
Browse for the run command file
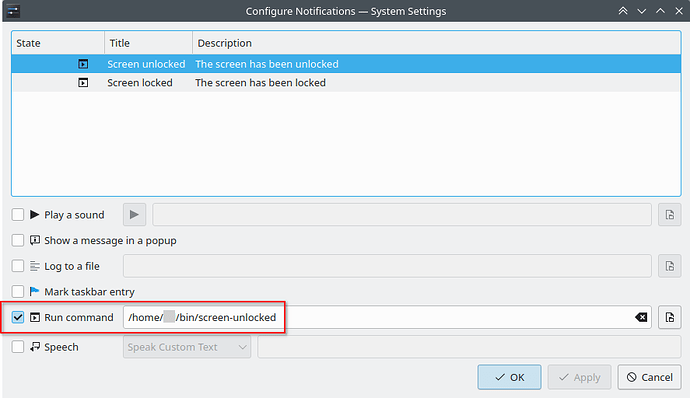coord(669,317)
